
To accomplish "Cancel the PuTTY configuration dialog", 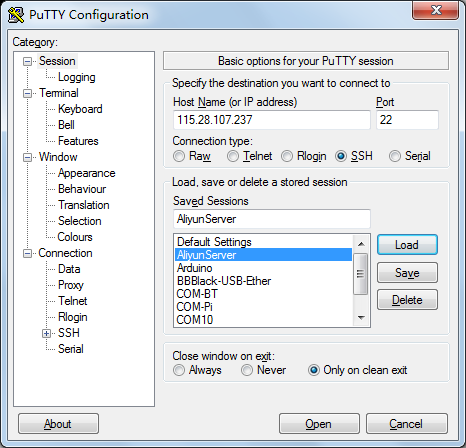I will (x=406, y=424).
